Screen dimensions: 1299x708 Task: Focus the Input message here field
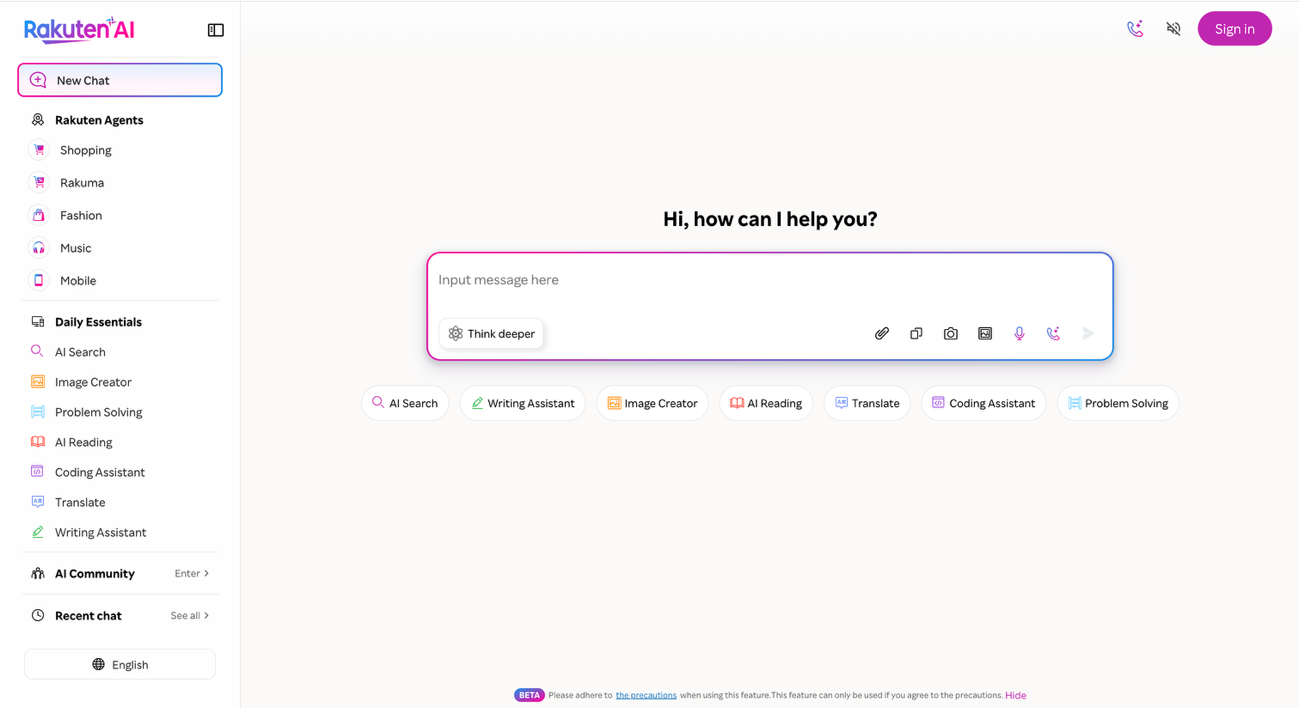(x=770, y=280)
